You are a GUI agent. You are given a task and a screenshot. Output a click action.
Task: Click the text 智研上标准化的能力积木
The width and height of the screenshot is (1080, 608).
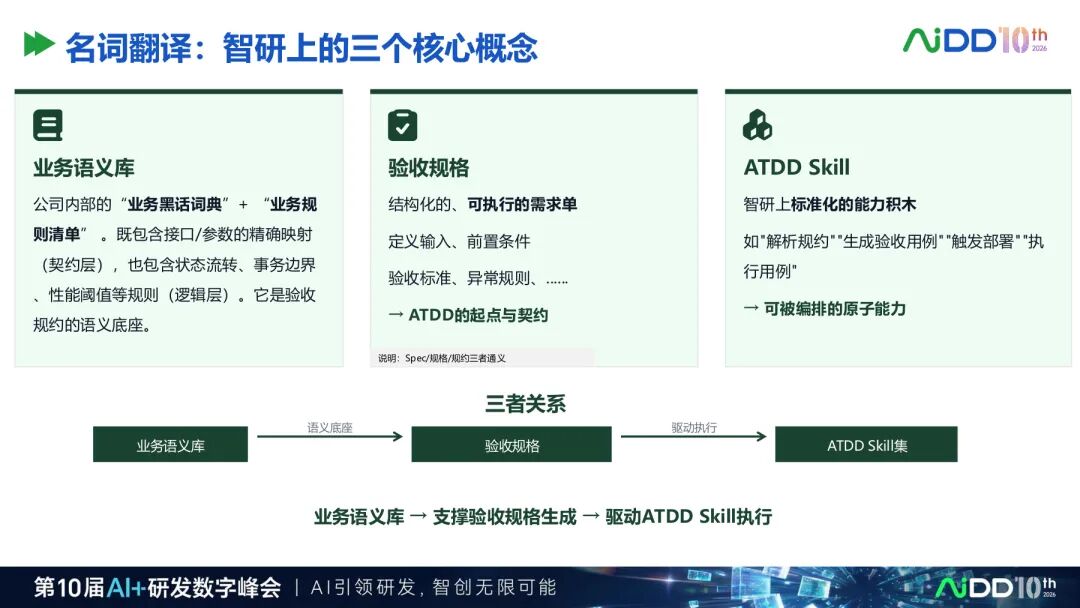[x=829, y=205]
